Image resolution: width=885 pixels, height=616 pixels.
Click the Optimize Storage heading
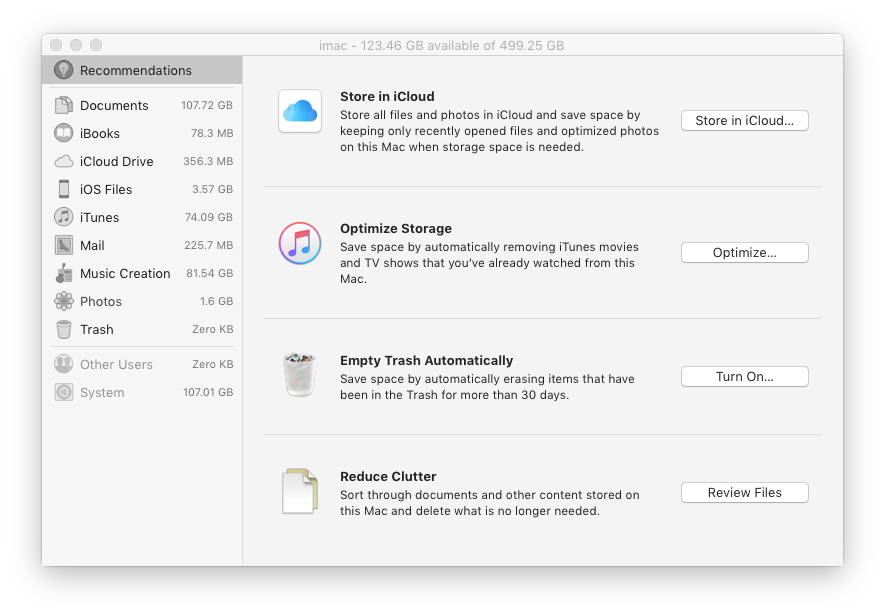pos(396,229)
